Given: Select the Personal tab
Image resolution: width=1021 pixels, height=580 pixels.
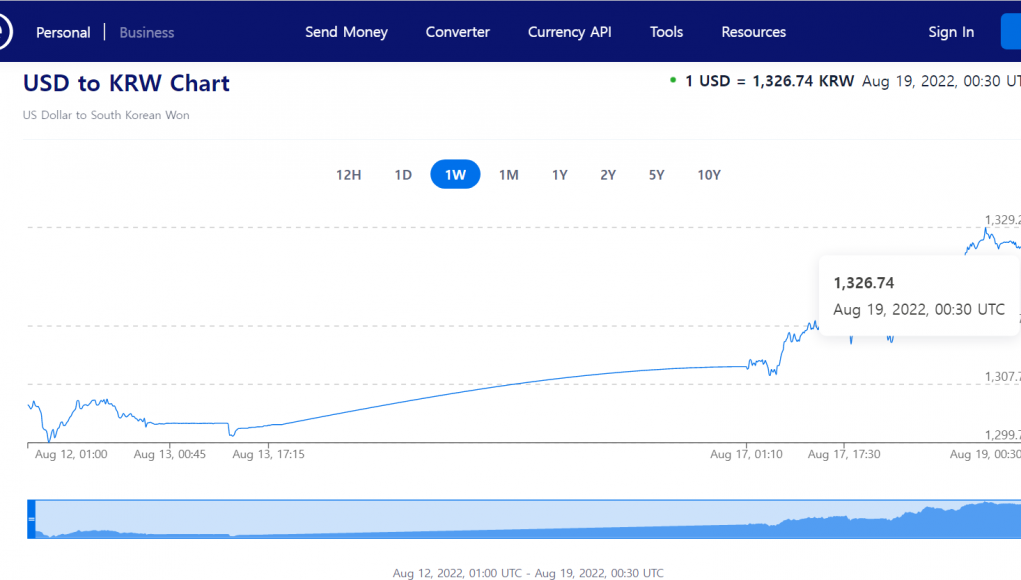Looking at the screenshot, I should pyautogui.click(x=63, y=33).
